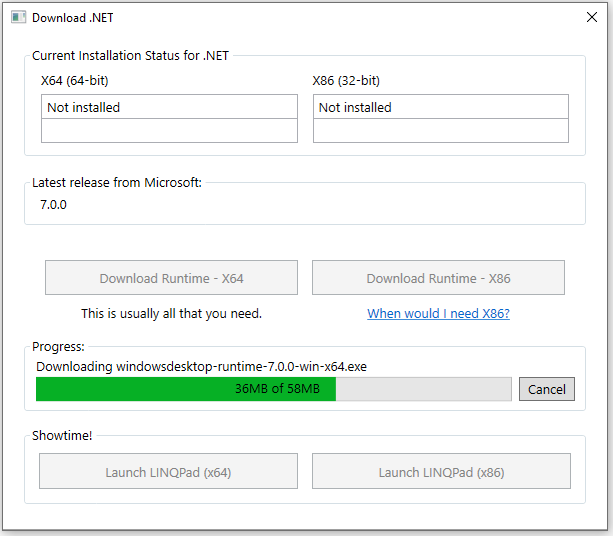Close the Download .NET dialog
The image size is (613, 536).
click(591, 17)
